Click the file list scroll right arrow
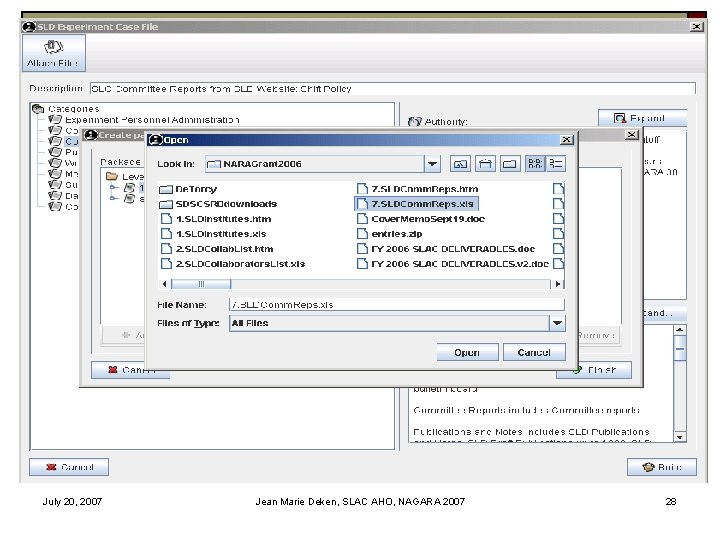720x540 pixels. point(557,284)
